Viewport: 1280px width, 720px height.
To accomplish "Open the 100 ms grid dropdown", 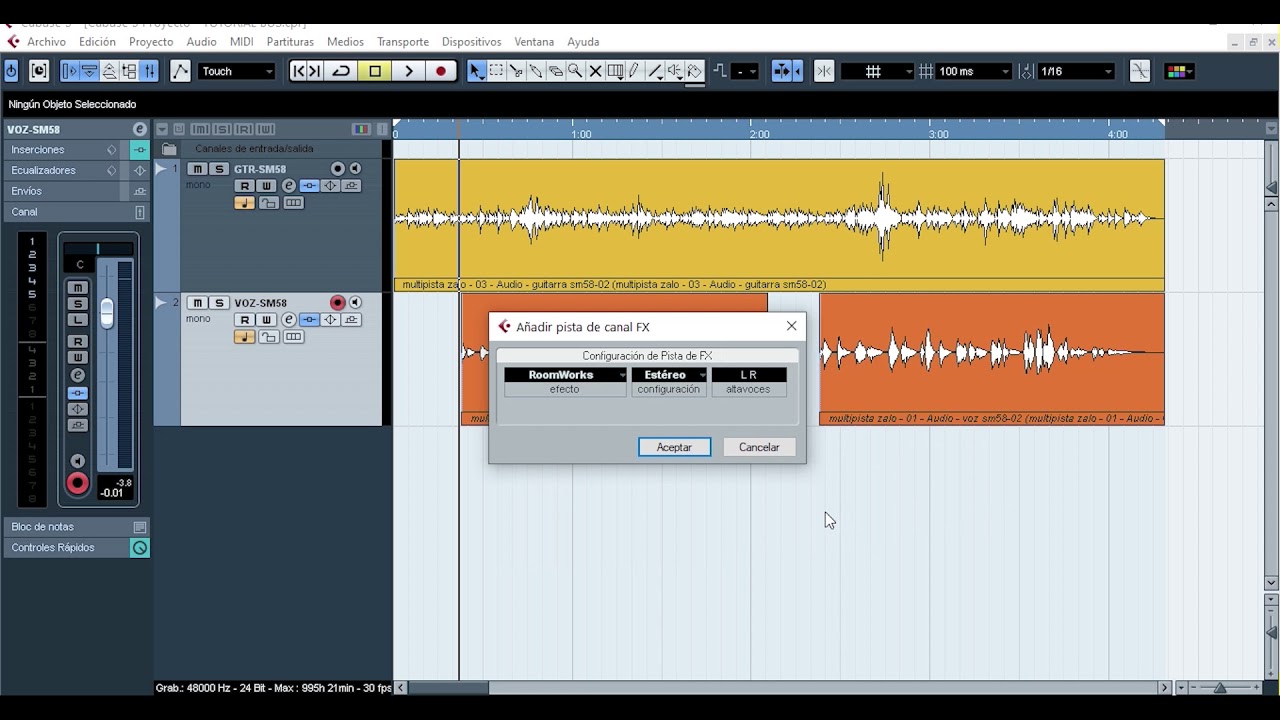I will (x=975, y=71).
